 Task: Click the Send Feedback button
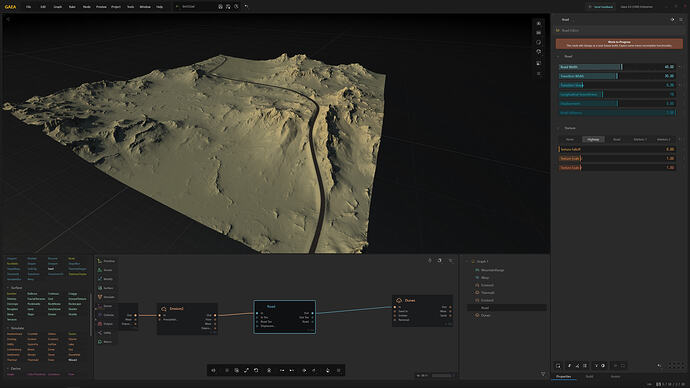(601, 7)
